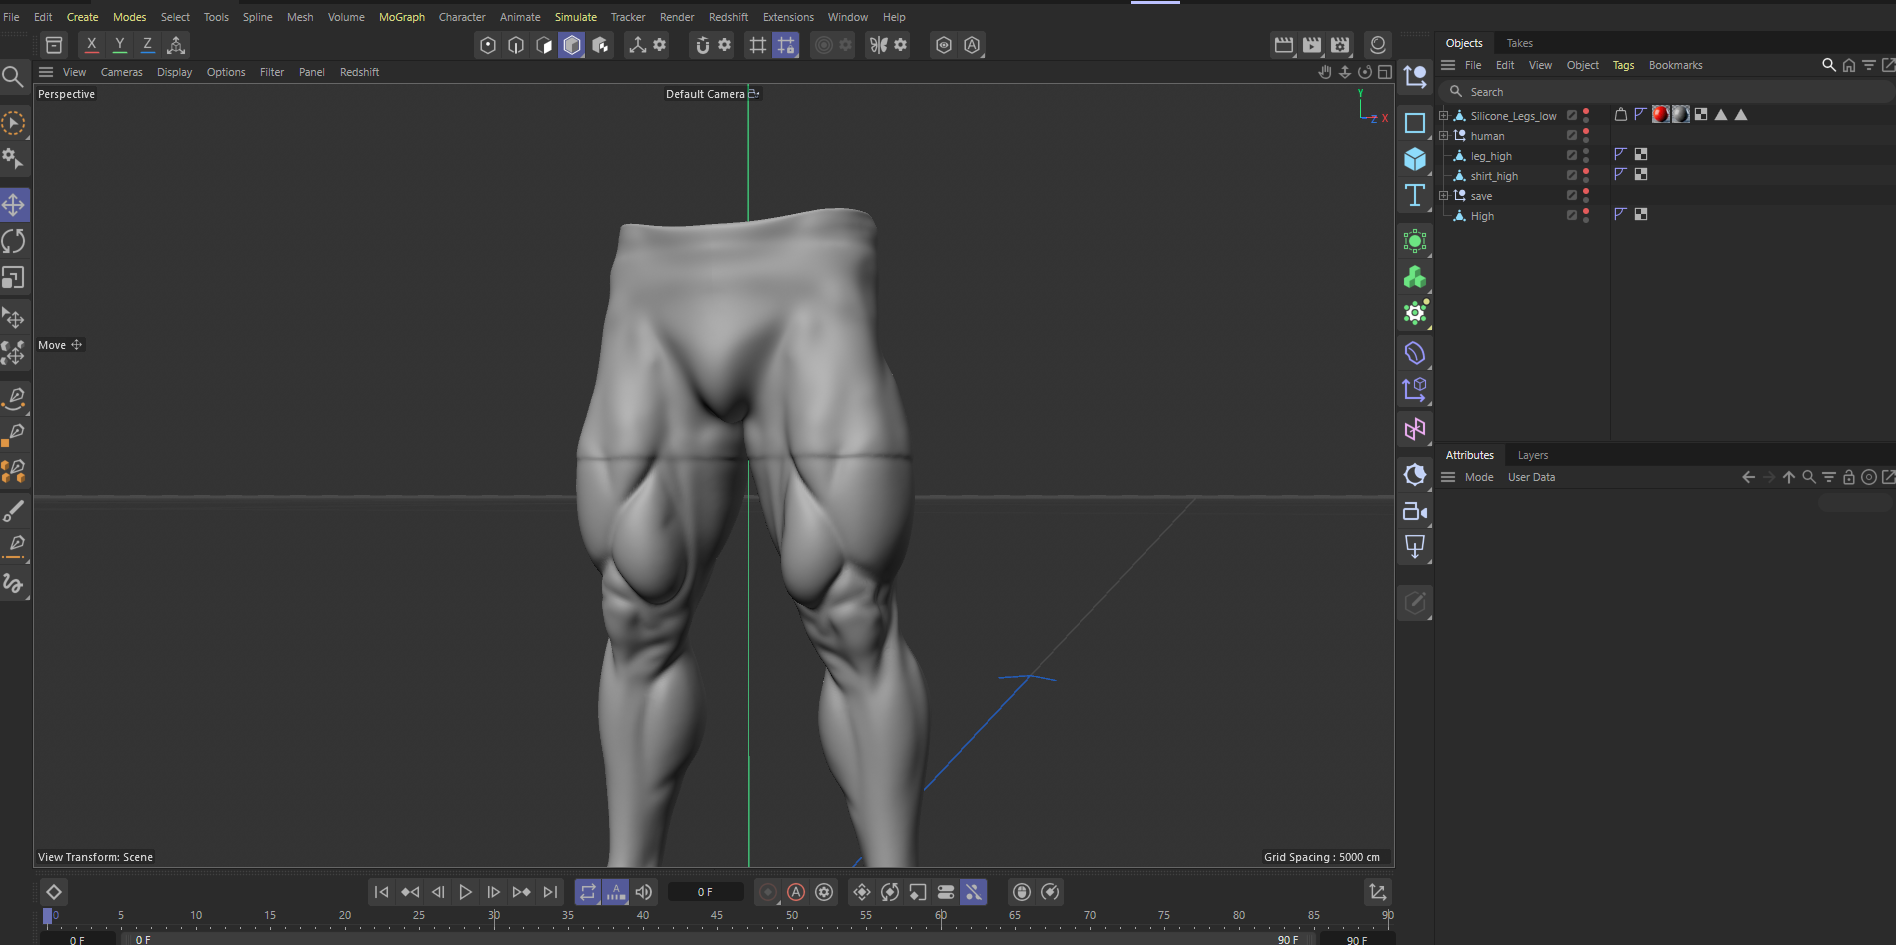The height and width of the screenshot is (945, 1896).
Task: Enable the X axis lock
Action: pyautogui.click(x=91, y=45)
